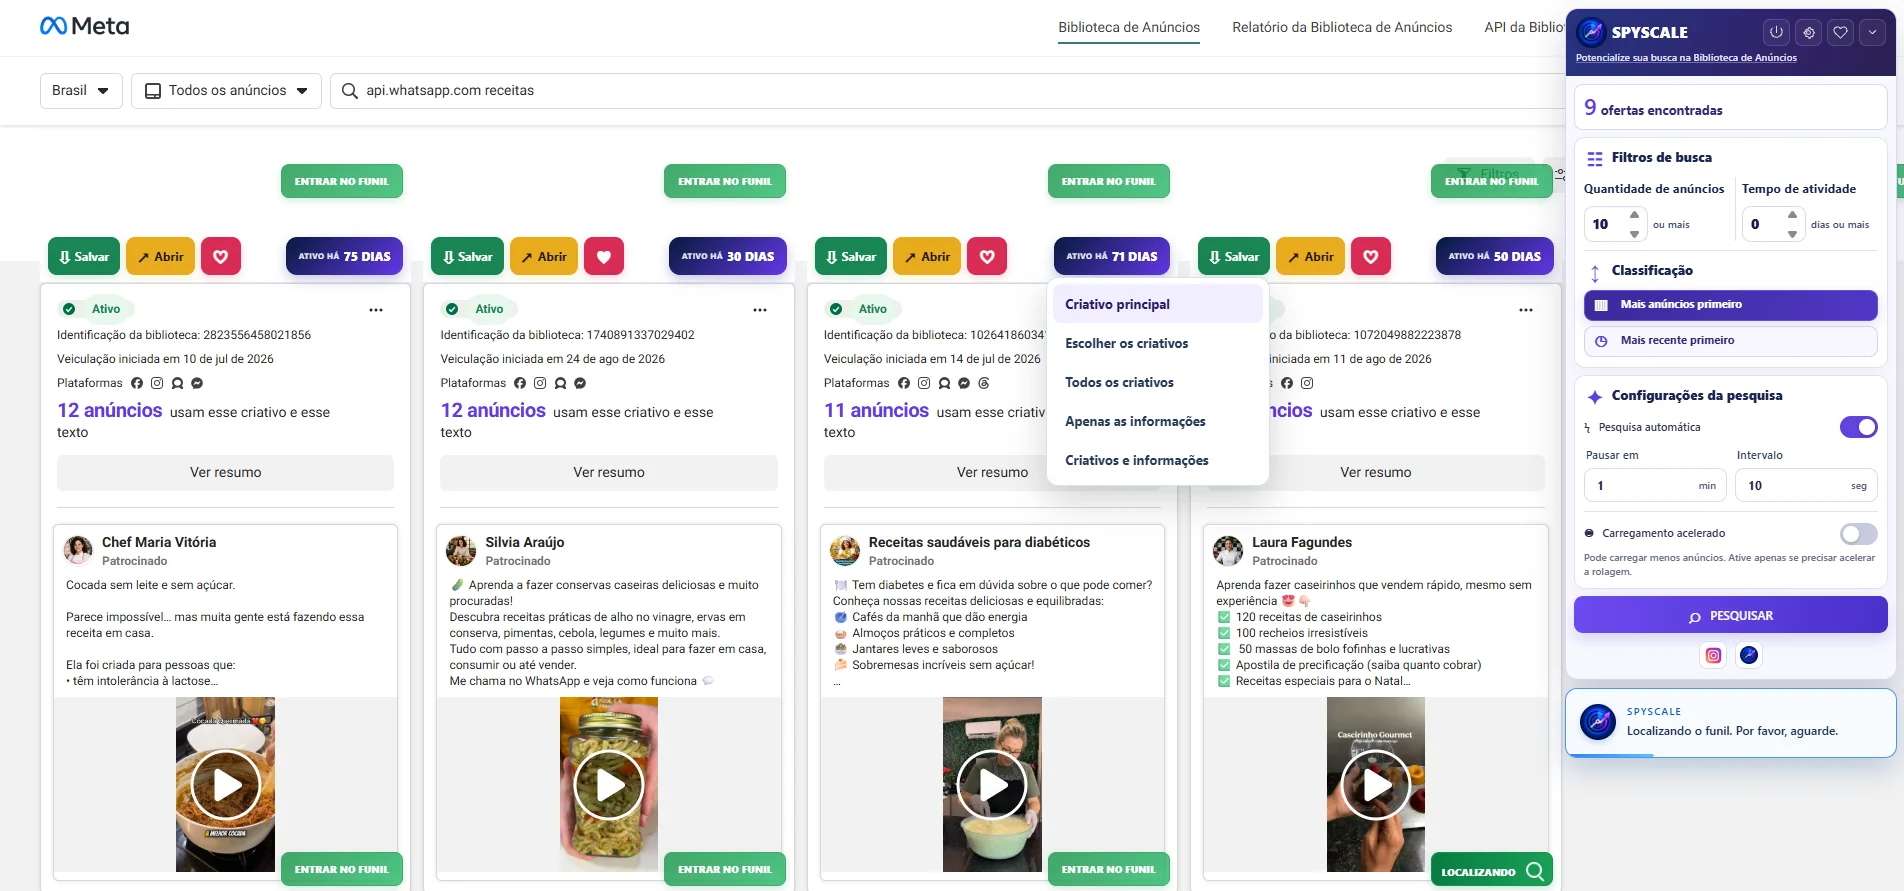The height and width of the screenshot is (891, 1904).
Task: Select Mais recente primeiro sorting
Action: pos(1731,341)
